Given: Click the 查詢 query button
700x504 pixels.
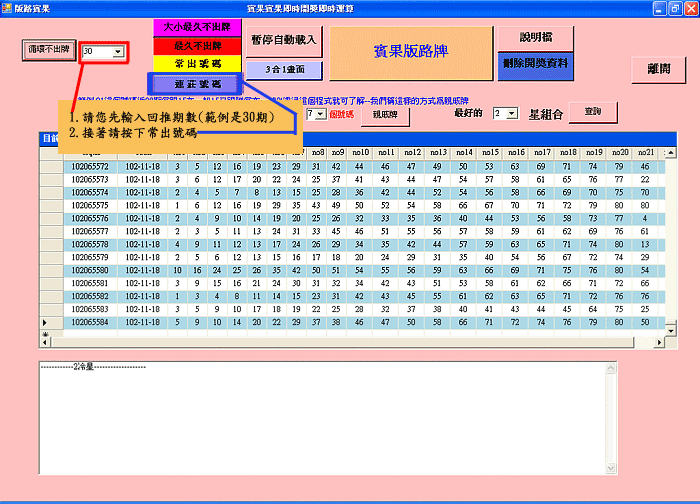Looking at the screenshot, I should click(x=592, y=111).
